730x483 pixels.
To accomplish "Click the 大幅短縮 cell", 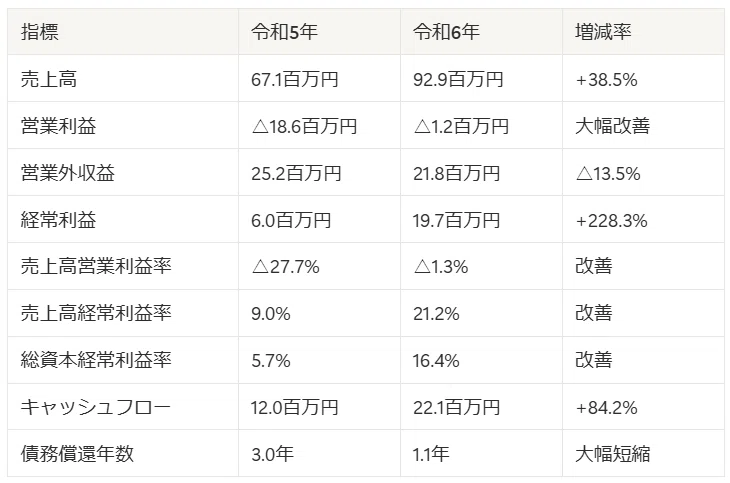I will click(x=612, y=454).
